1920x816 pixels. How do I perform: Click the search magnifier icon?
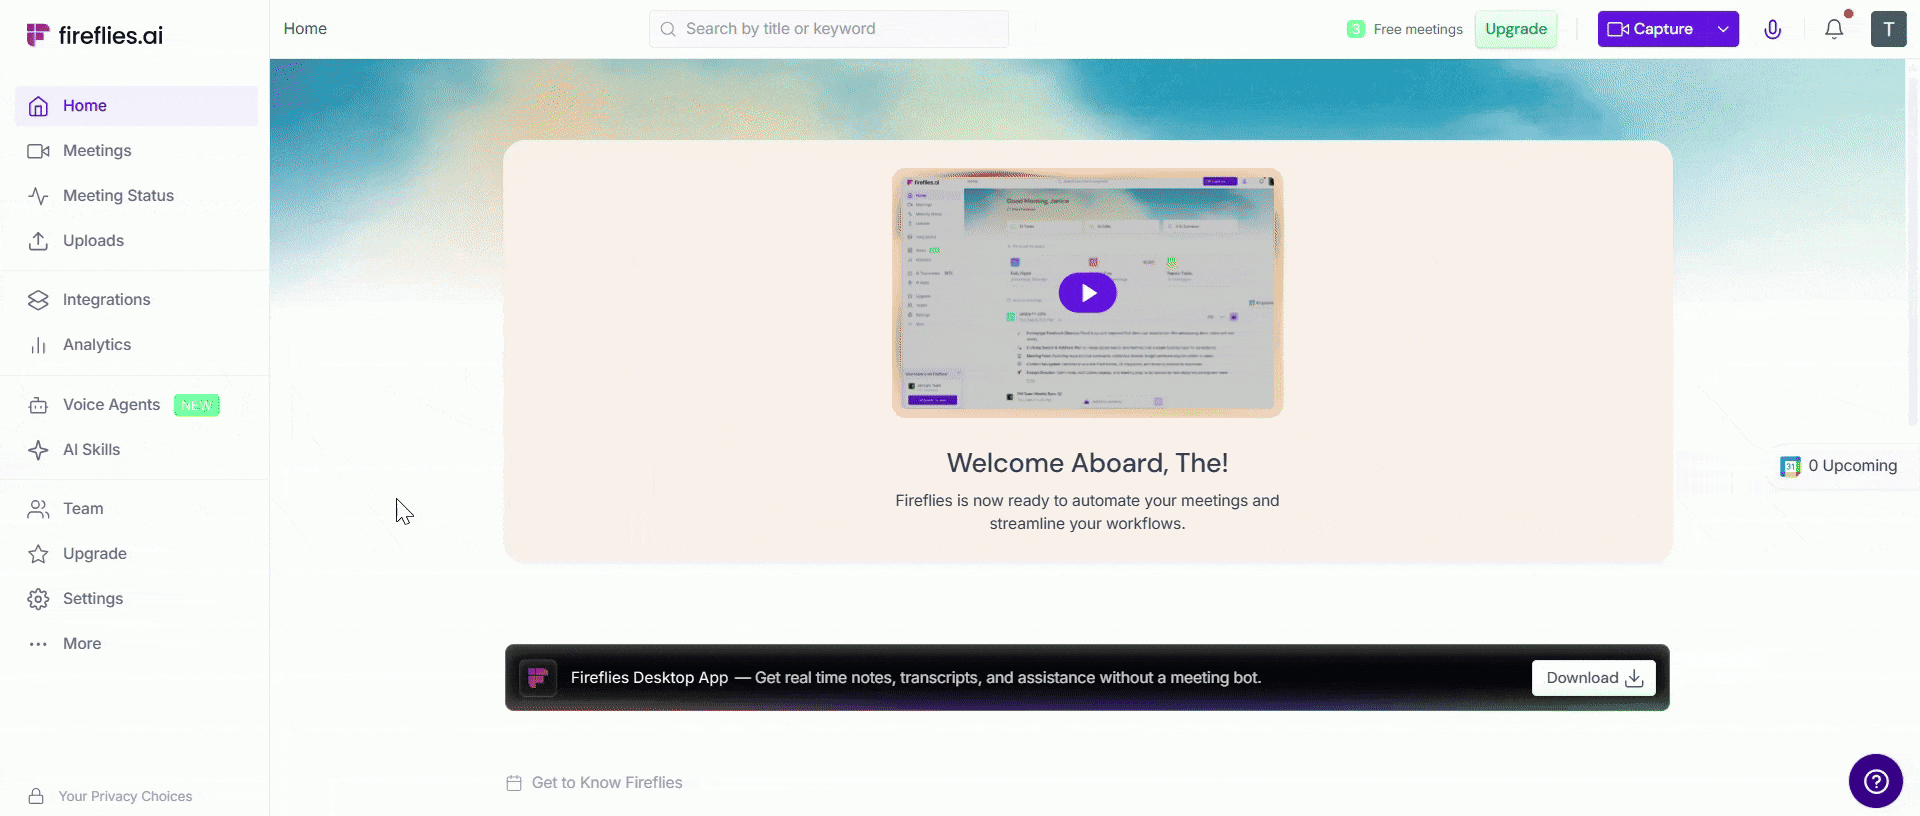(668, 29)
